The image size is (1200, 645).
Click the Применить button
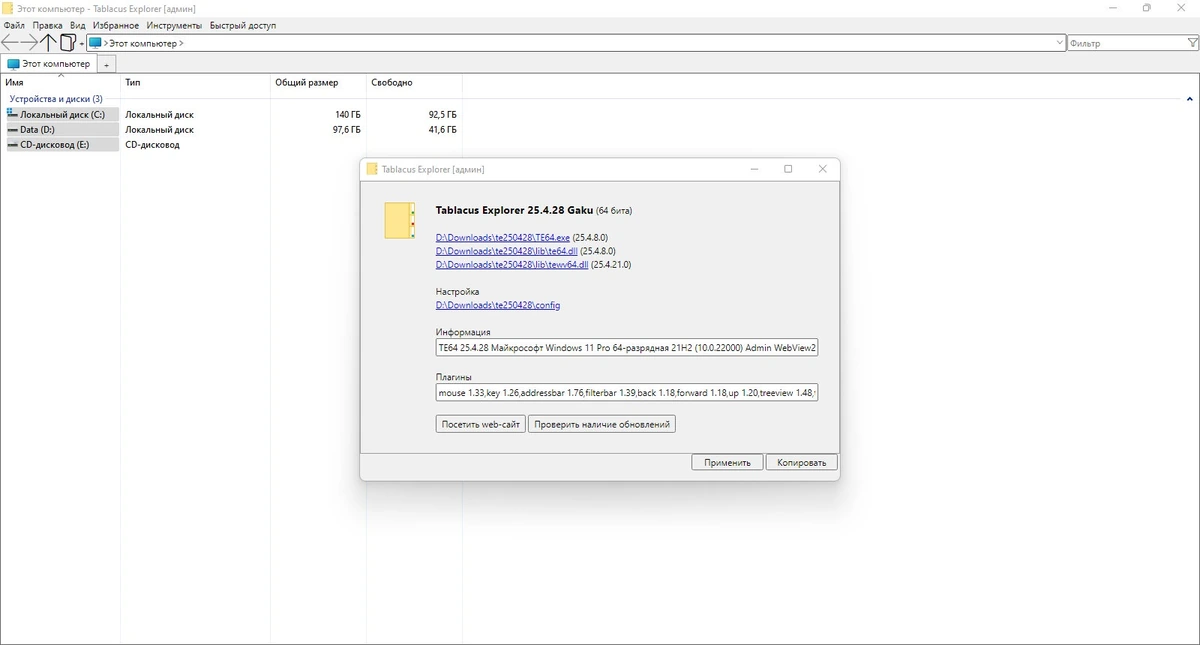[x=727, y=462]
